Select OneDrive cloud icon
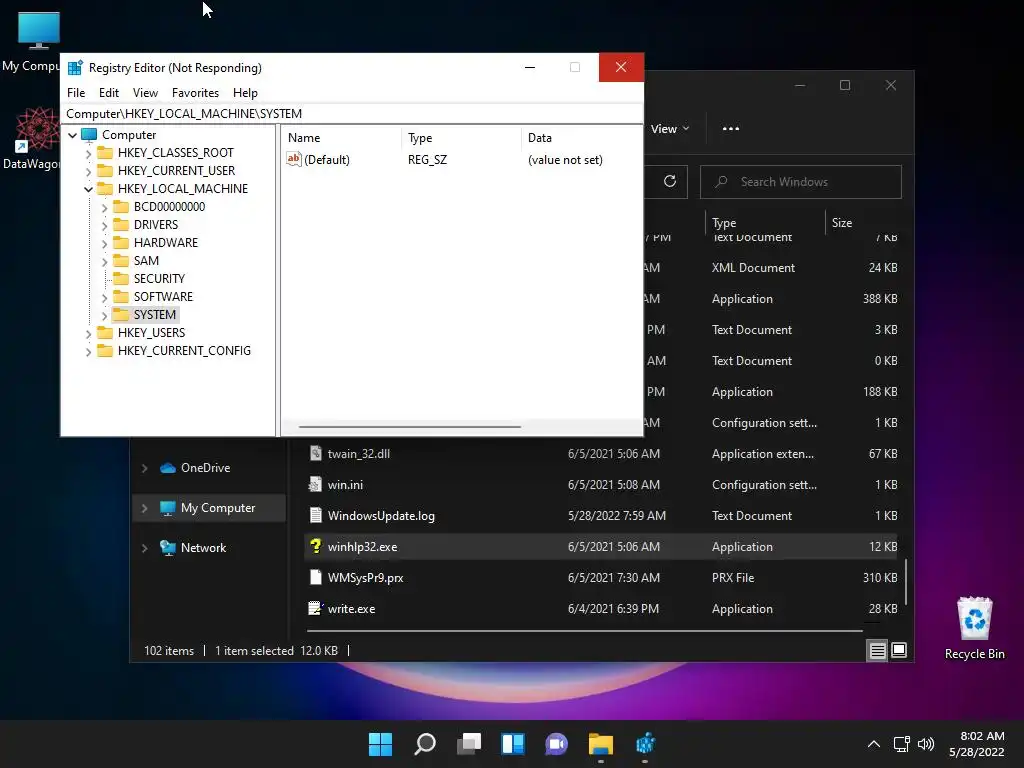The width and height of the screenshot is (1024, 768). click(168, 468)
